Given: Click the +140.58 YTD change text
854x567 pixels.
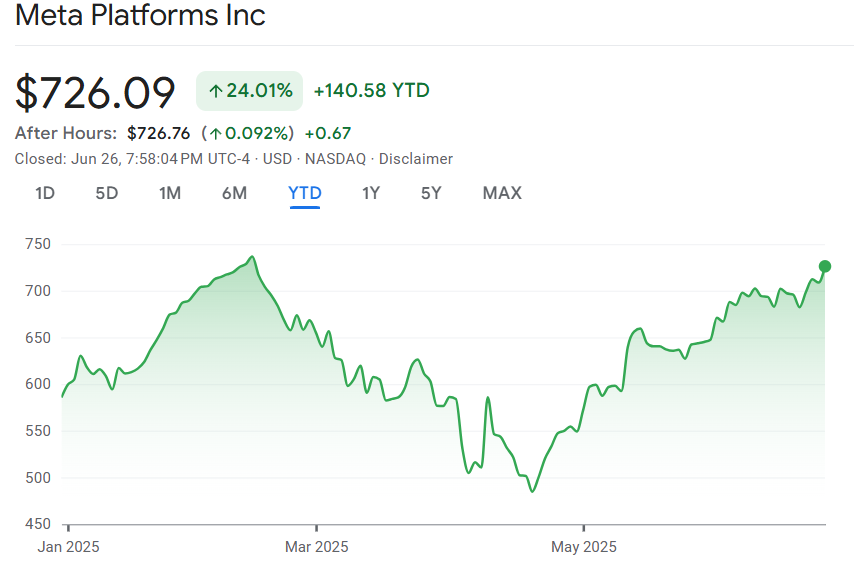Looking at the screenshot, I should (x=371, y=91).
